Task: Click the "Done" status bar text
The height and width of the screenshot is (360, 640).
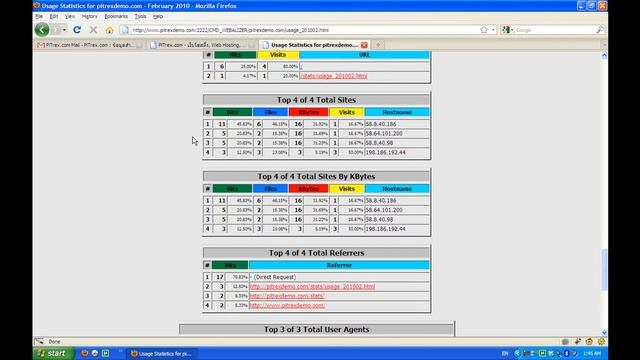Action: pyautogui.click(x=54, y=342)
